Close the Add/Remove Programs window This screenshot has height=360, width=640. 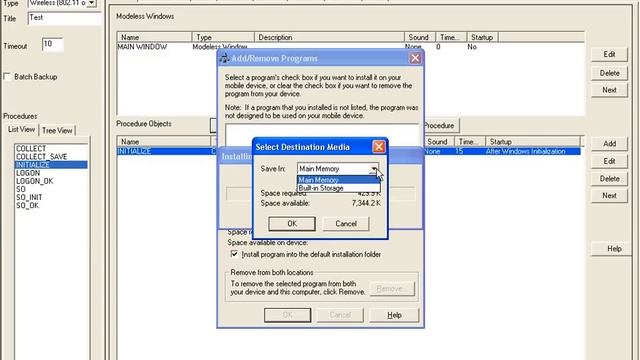415,58
